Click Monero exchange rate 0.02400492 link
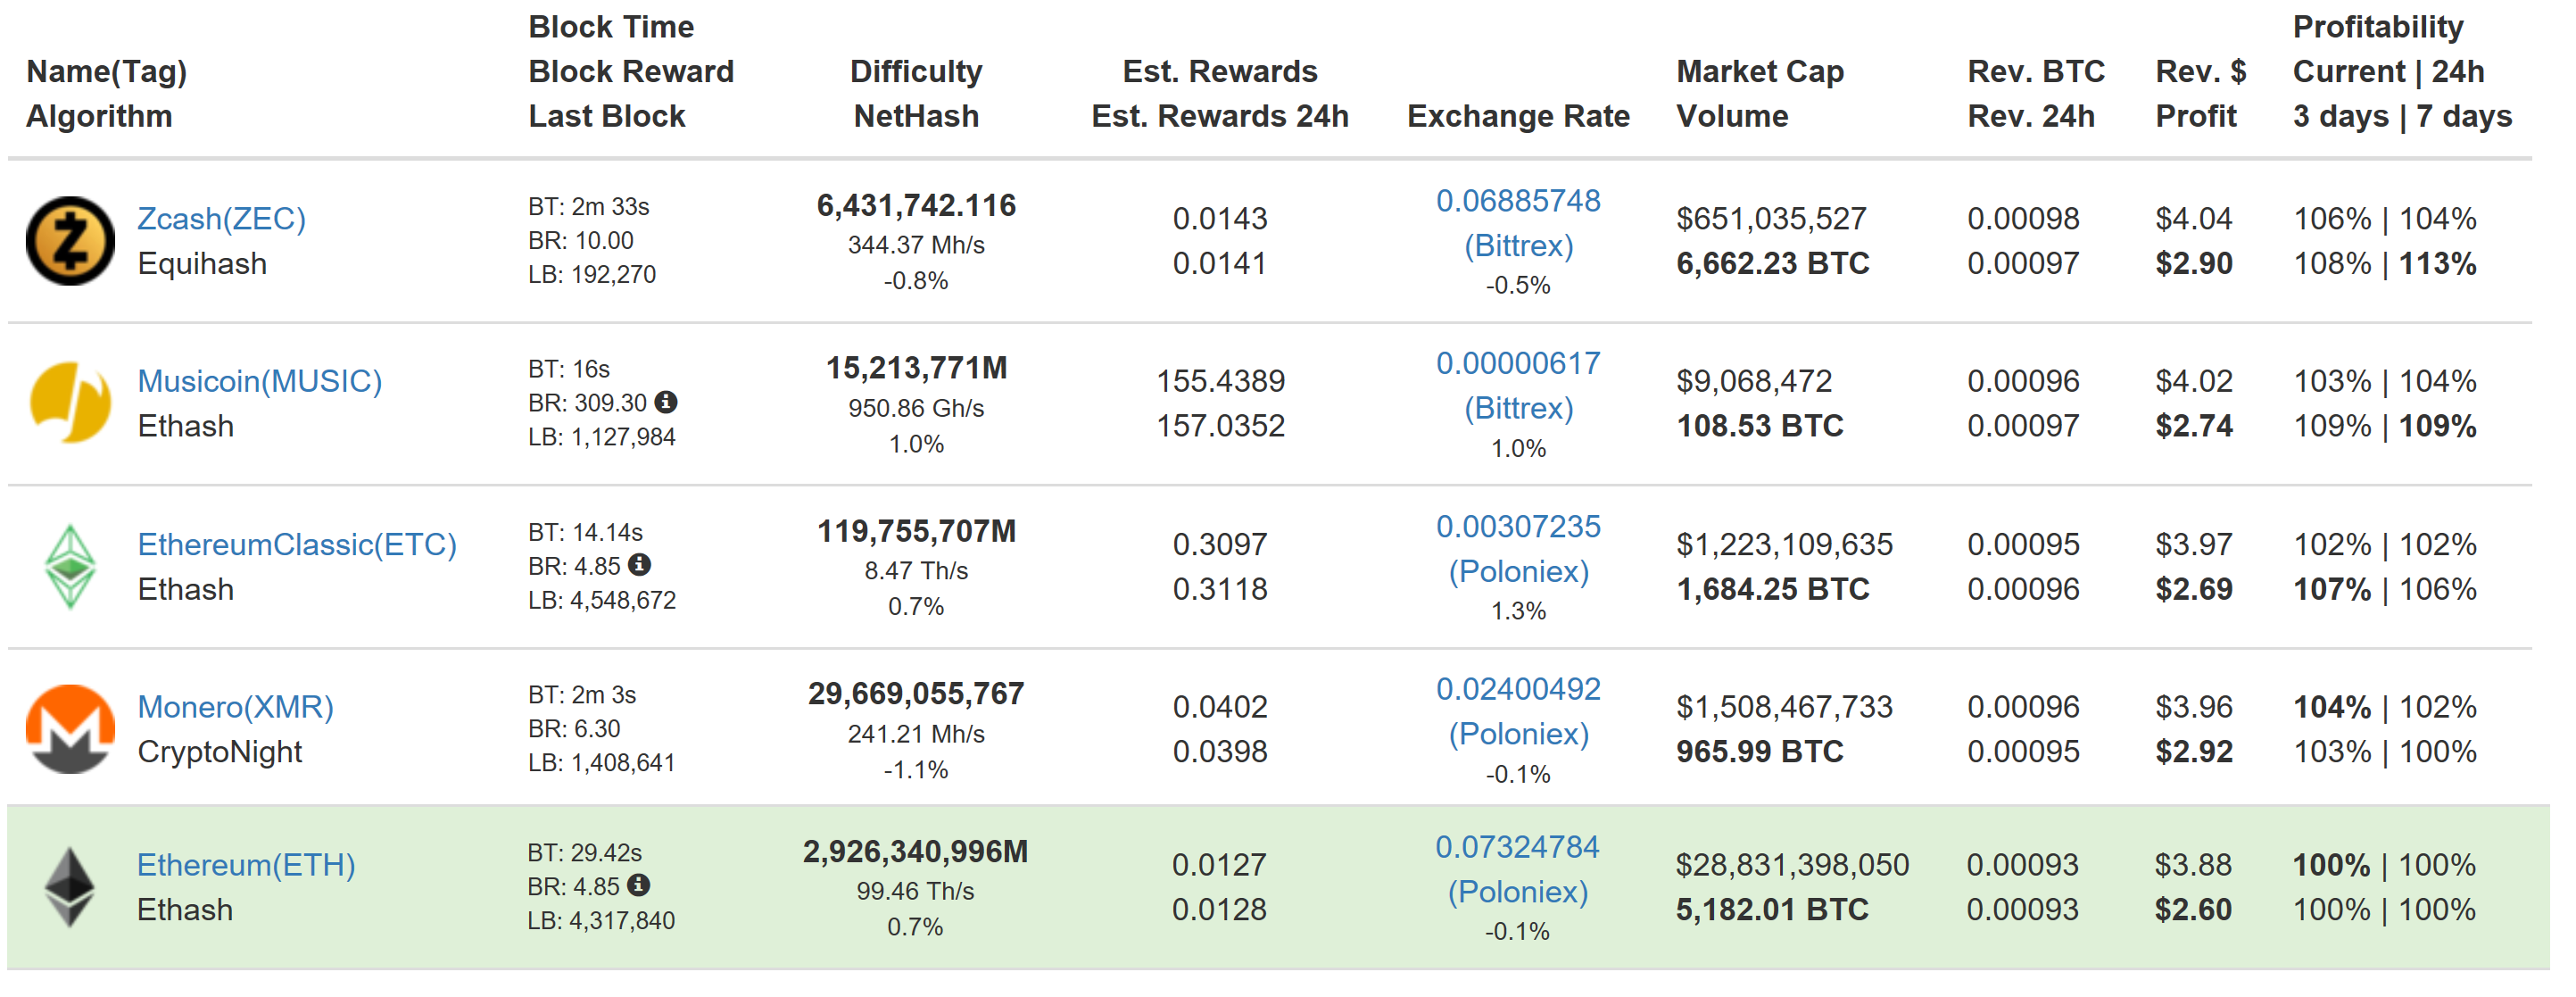This screenshot has height=997, width=2576. (1518, 690)
